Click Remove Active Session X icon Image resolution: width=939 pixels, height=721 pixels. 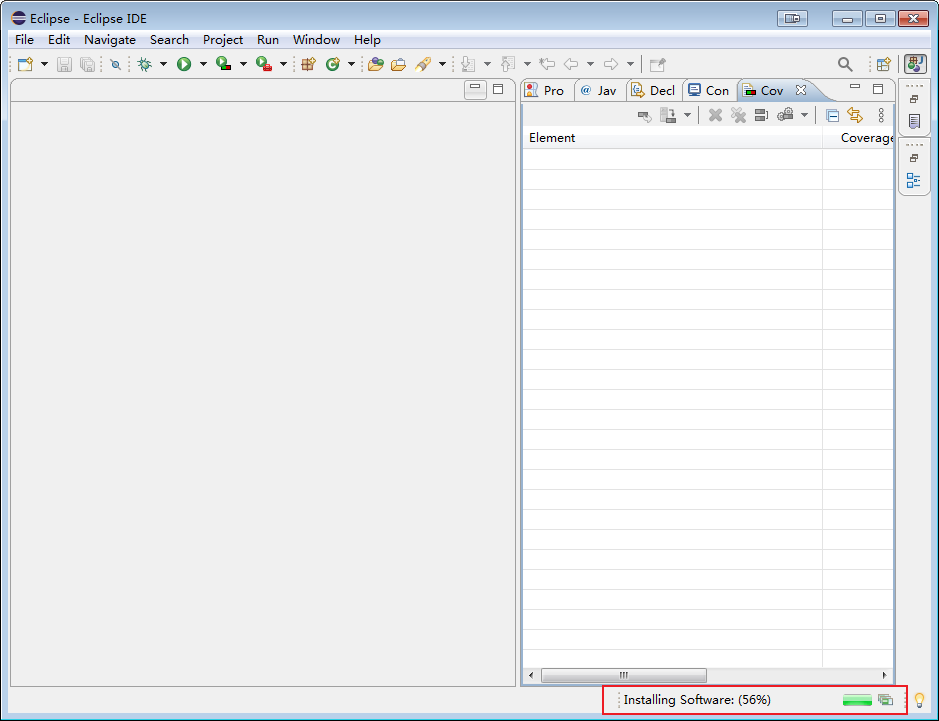click(715, 115)
